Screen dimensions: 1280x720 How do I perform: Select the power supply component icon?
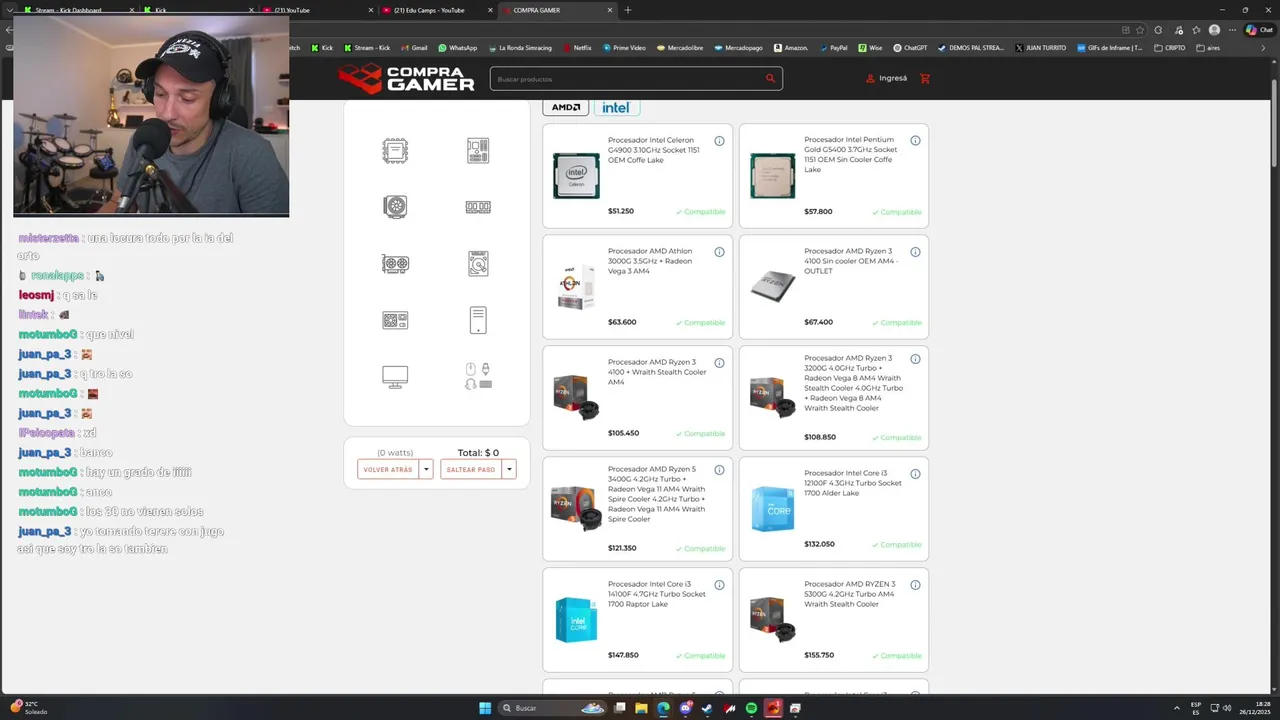point(395,320)
